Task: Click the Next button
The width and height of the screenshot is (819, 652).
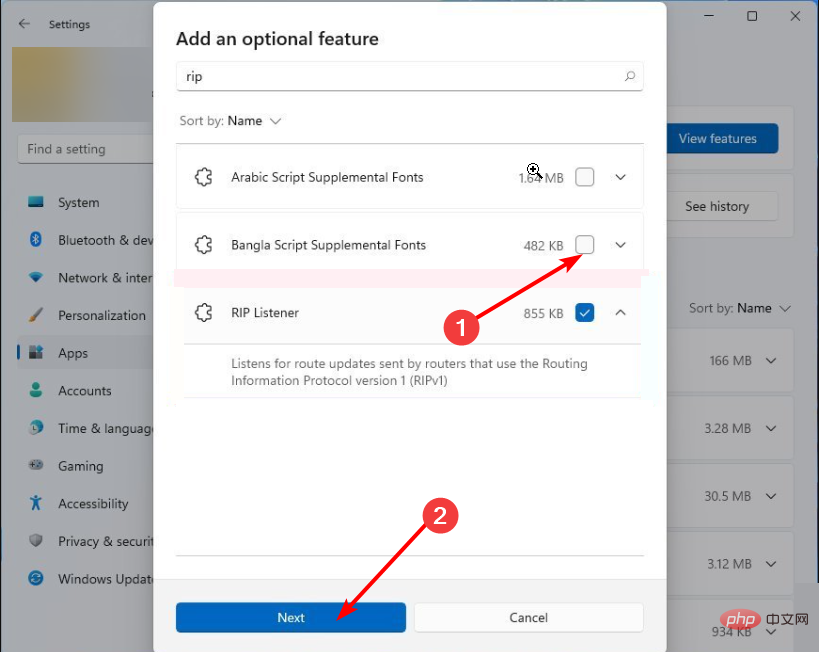Action: click(x=290, y=617)
